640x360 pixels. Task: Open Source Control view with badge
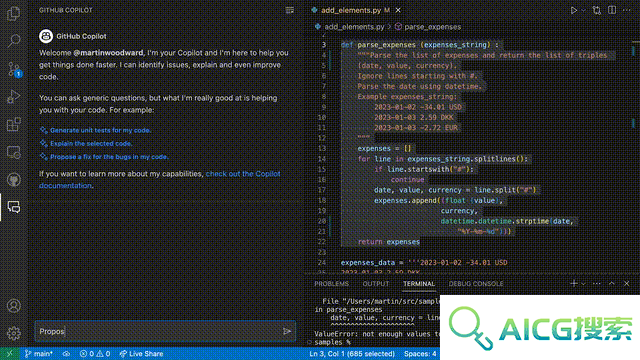pyautogui.click(x=14, y=69)
